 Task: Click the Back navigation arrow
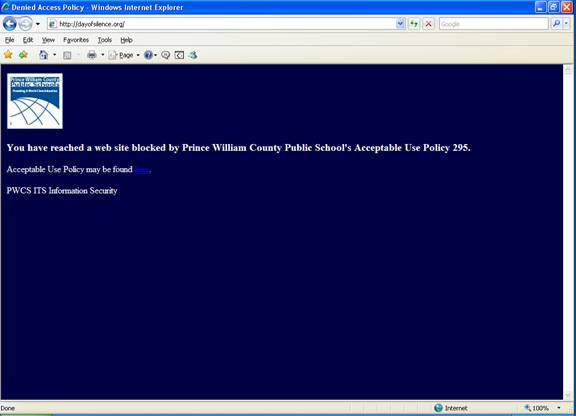coord(10,24)
